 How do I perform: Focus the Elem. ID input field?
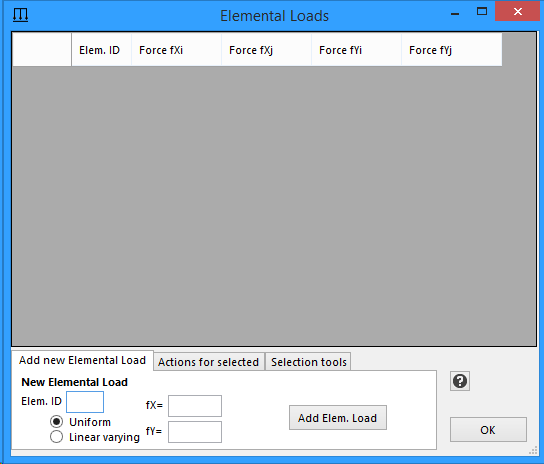coord(85,402)
